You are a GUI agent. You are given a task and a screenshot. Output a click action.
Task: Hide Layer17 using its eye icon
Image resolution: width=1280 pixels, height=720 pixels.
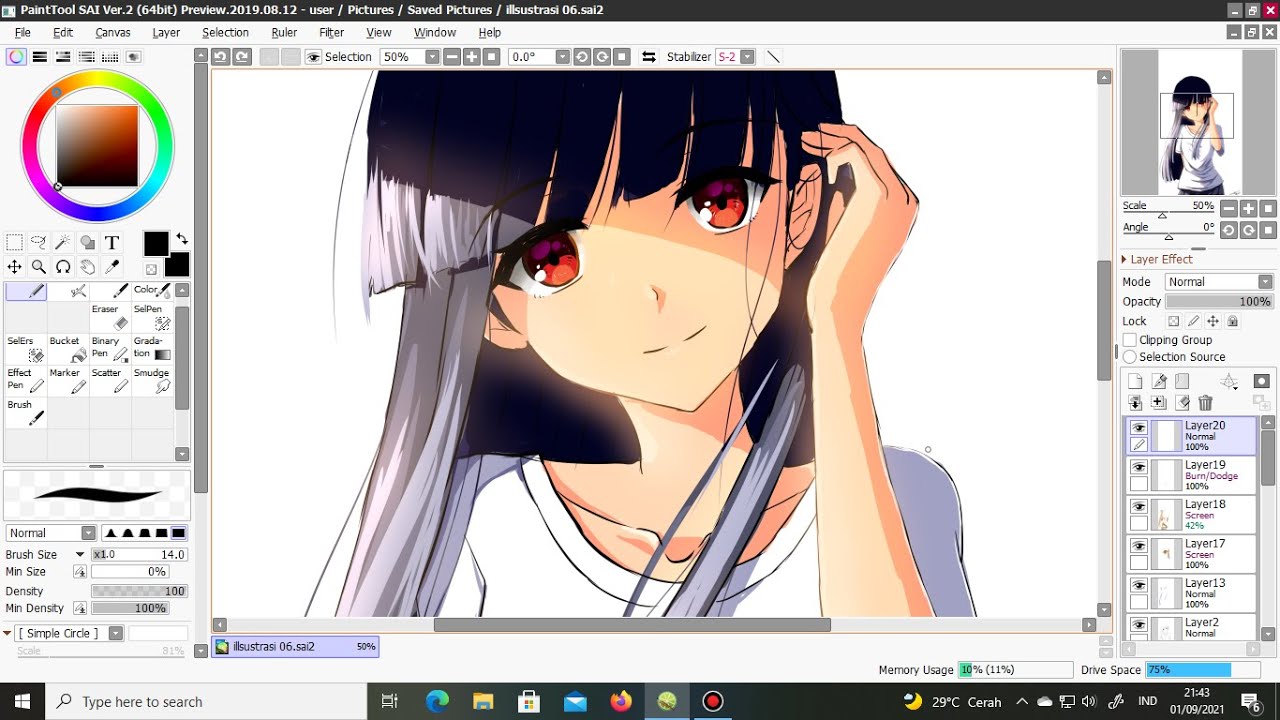1139,546
